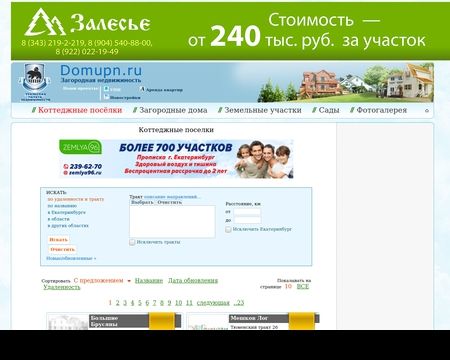Sort the list by Название
Viewport: 450px width, 360px height.
tap(149, 280)
